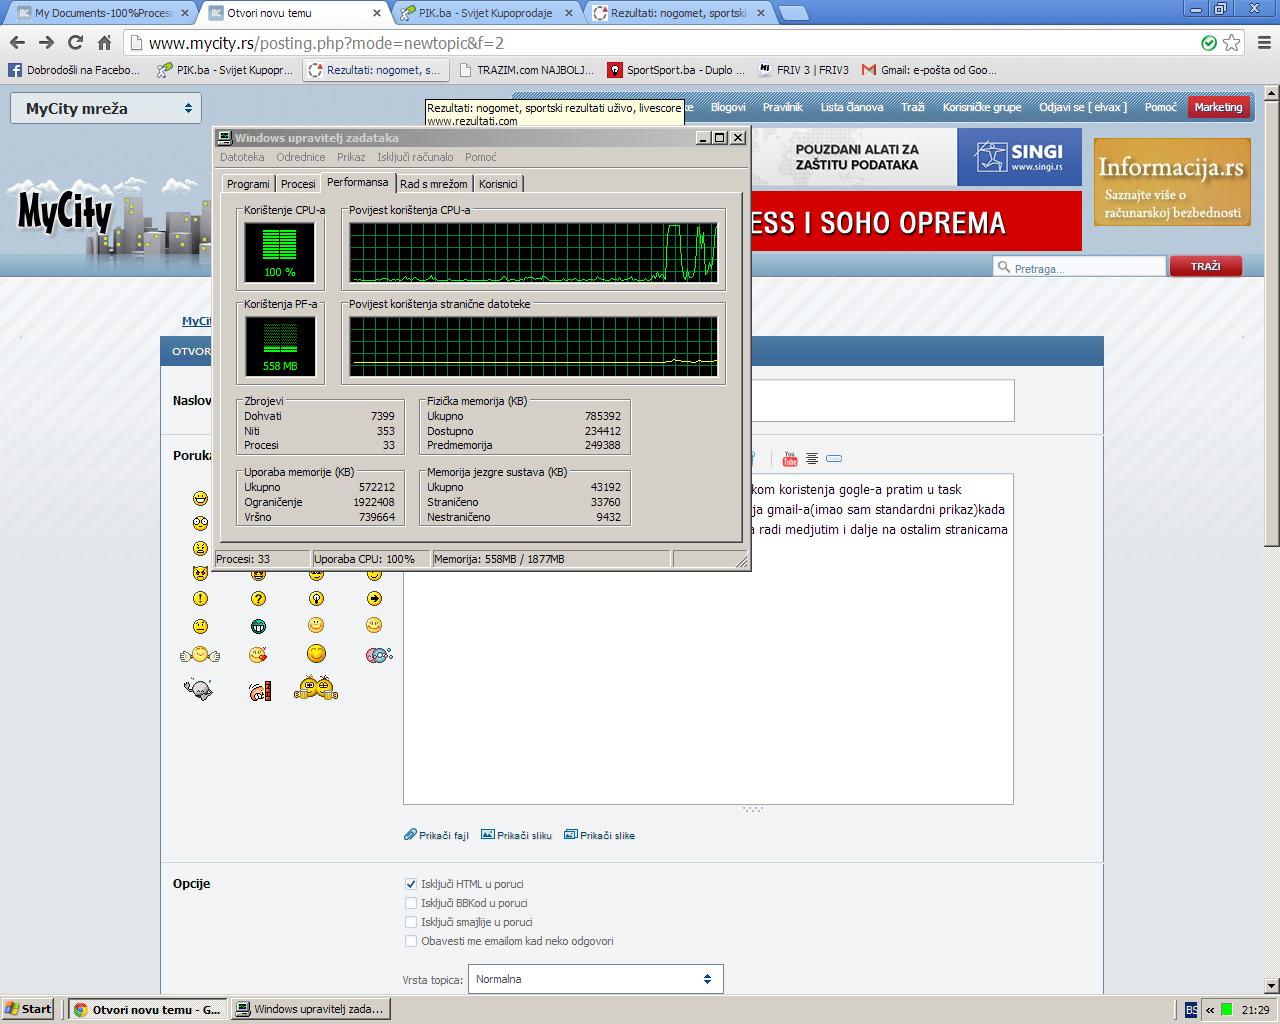Image resolution: width=1280 pixels, height=1024 pixels.
Task: Open the Prikaz menu in Task Manager
Action: [351, 157]
